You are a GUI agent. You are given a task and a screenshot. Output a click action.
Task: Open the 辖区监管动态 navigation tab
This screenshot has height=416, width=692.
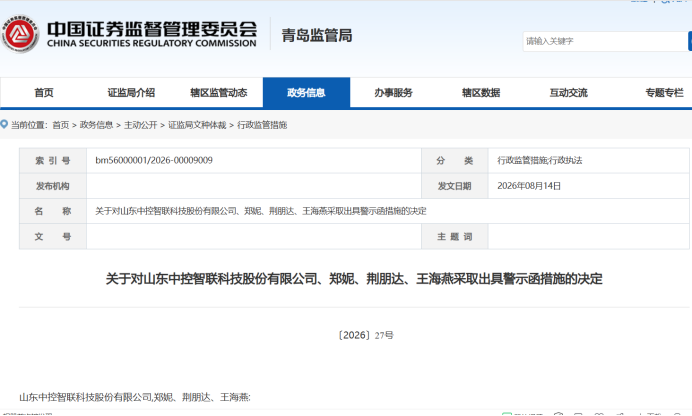point(218,93)
